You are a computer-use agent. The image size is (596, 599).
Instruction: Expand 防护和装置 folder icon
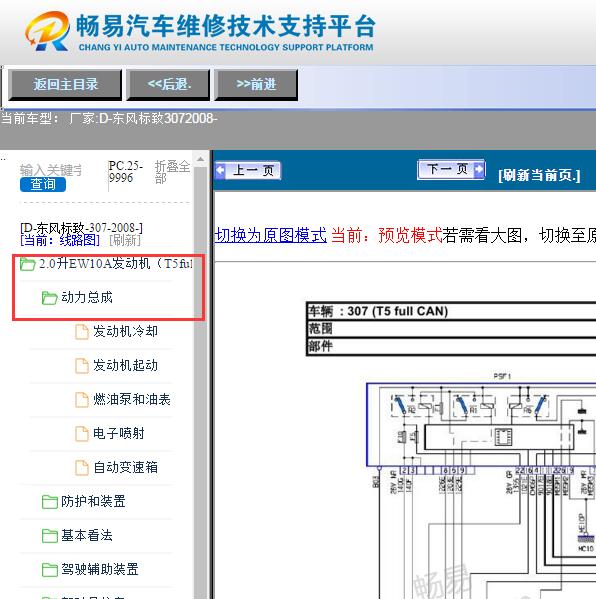[x=50, y=502]
